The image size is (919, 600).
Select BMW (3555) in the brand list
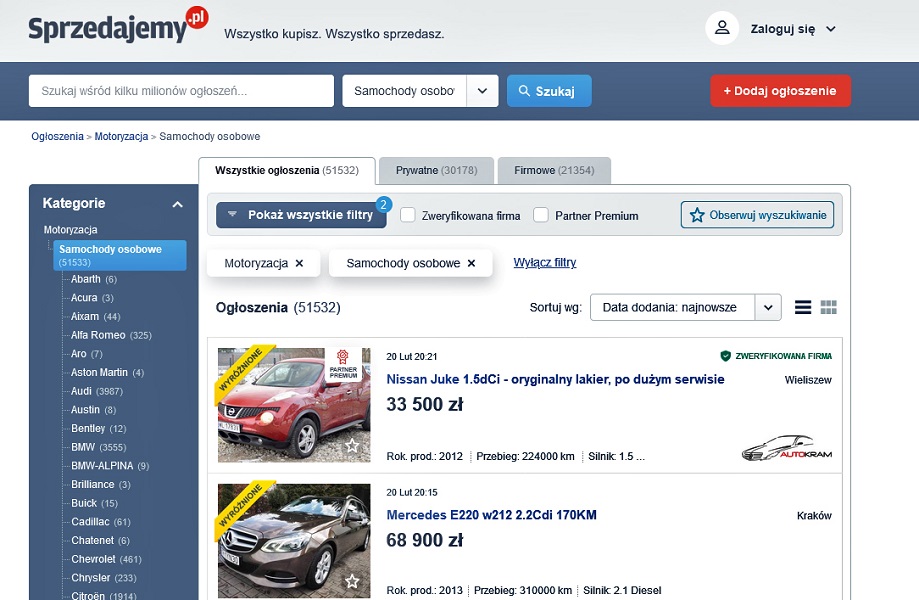98,447
